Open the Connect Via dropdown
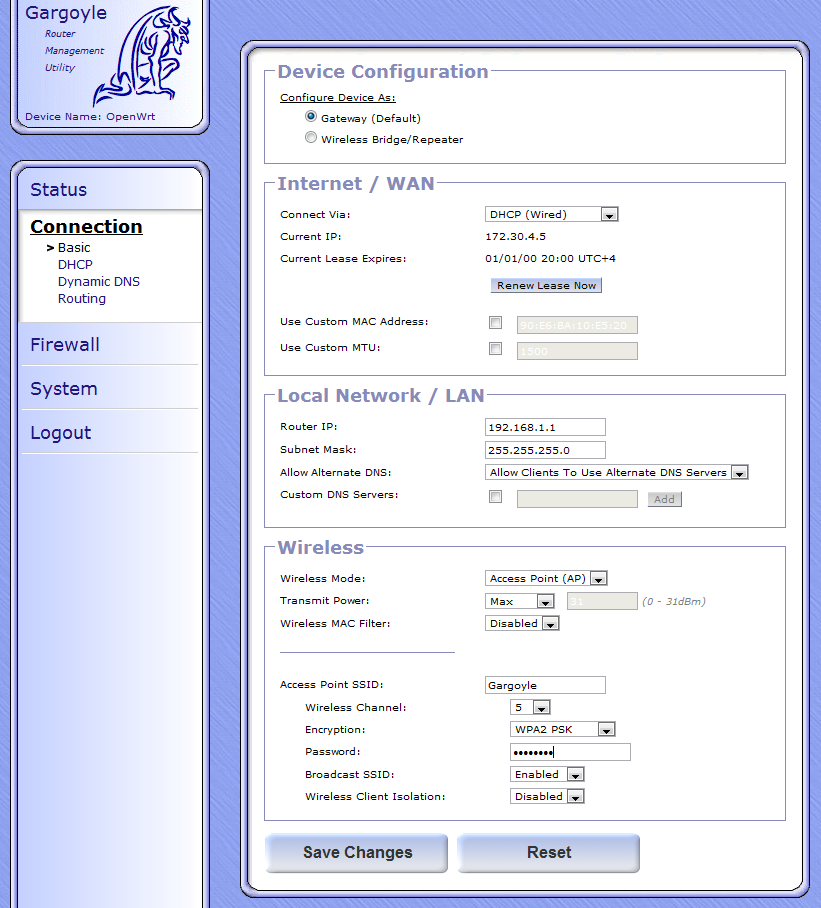 pyautogui.click(x=551, y=214)
